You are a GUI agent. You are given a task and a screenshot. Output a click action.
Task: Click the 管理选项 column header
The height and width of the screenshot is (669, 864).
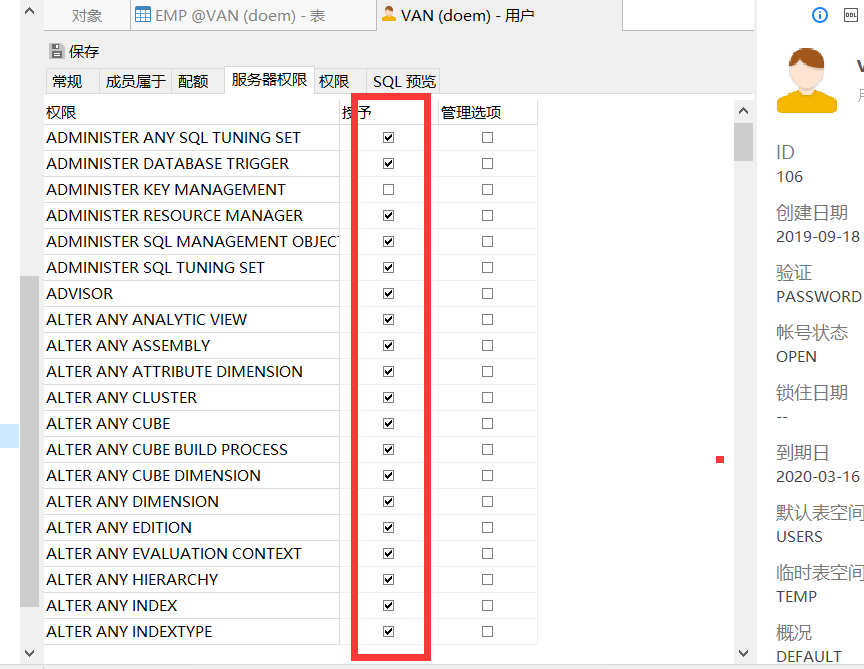point(487,112)
